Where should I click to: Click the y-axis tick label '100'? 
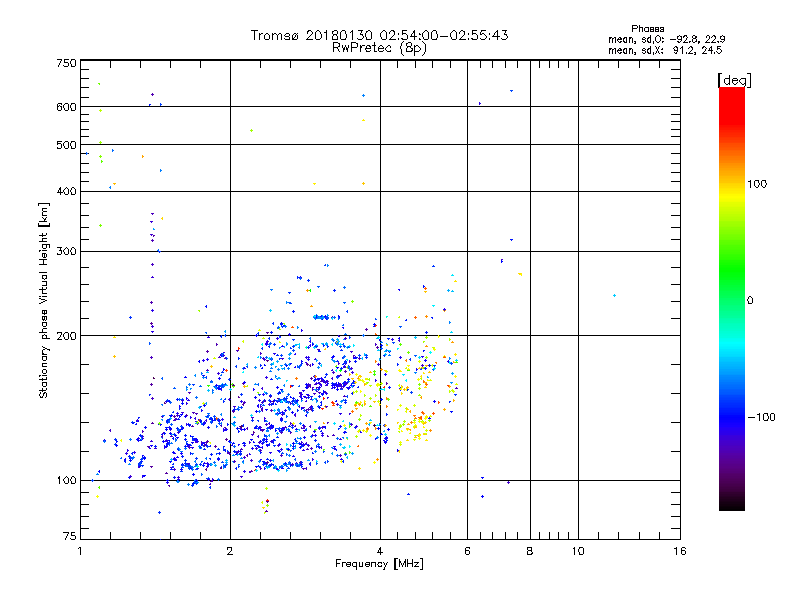pyautogui.click(x=66, y=481)
